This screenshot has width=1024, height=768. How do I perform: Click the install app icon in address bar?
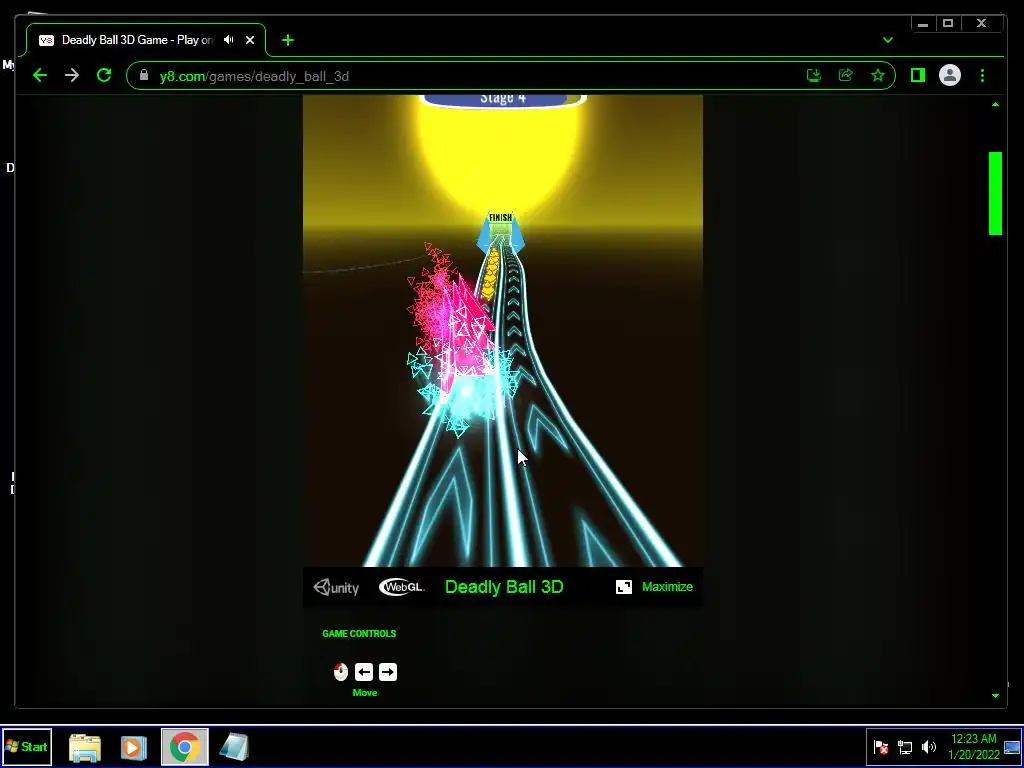(x=814, y=76)
